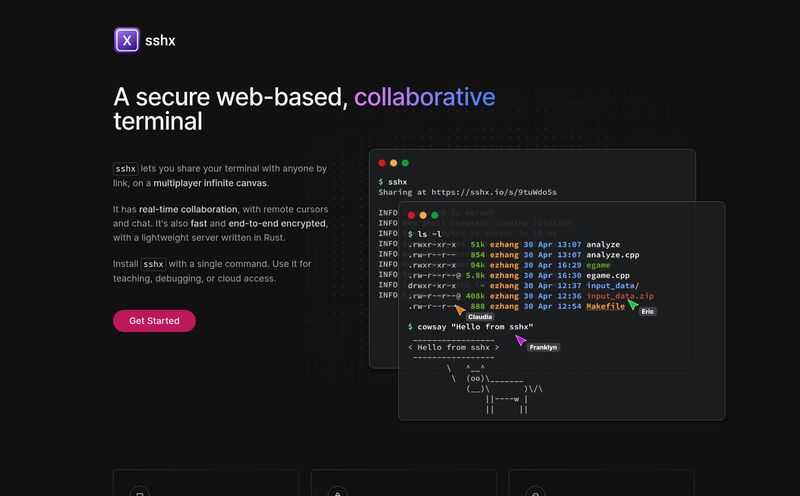Click the "$ sshx" command line
800x496 pixels.
tap(393, 182)
